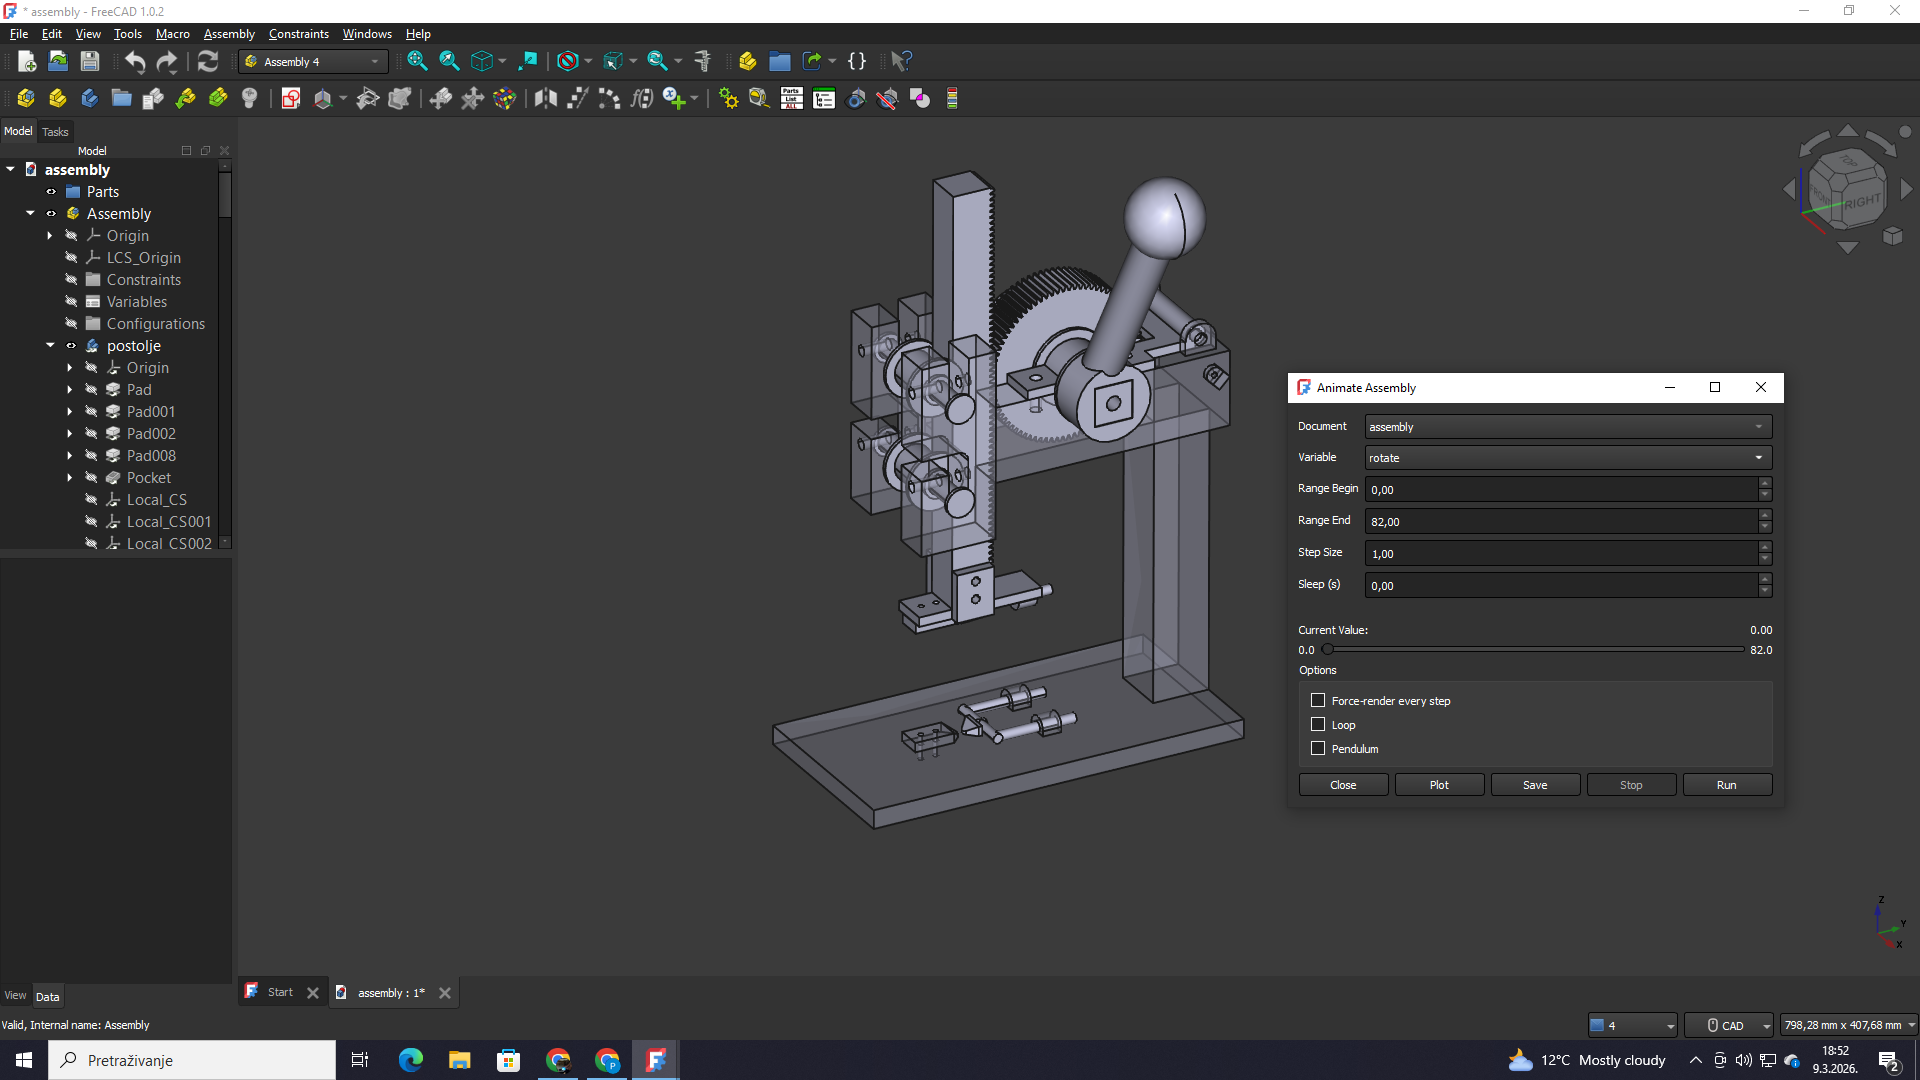The height and width of the screenshot is (1080, 1920).
Task: Open the measure caliper tool
Action: [703, 61]
